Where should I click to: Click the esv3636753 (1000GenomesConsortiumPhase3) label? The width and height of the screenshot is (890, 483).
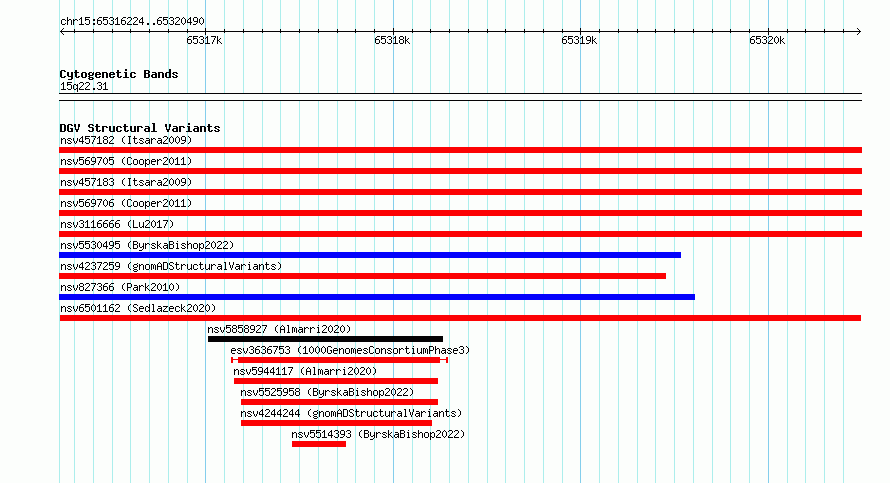[350, 350]
